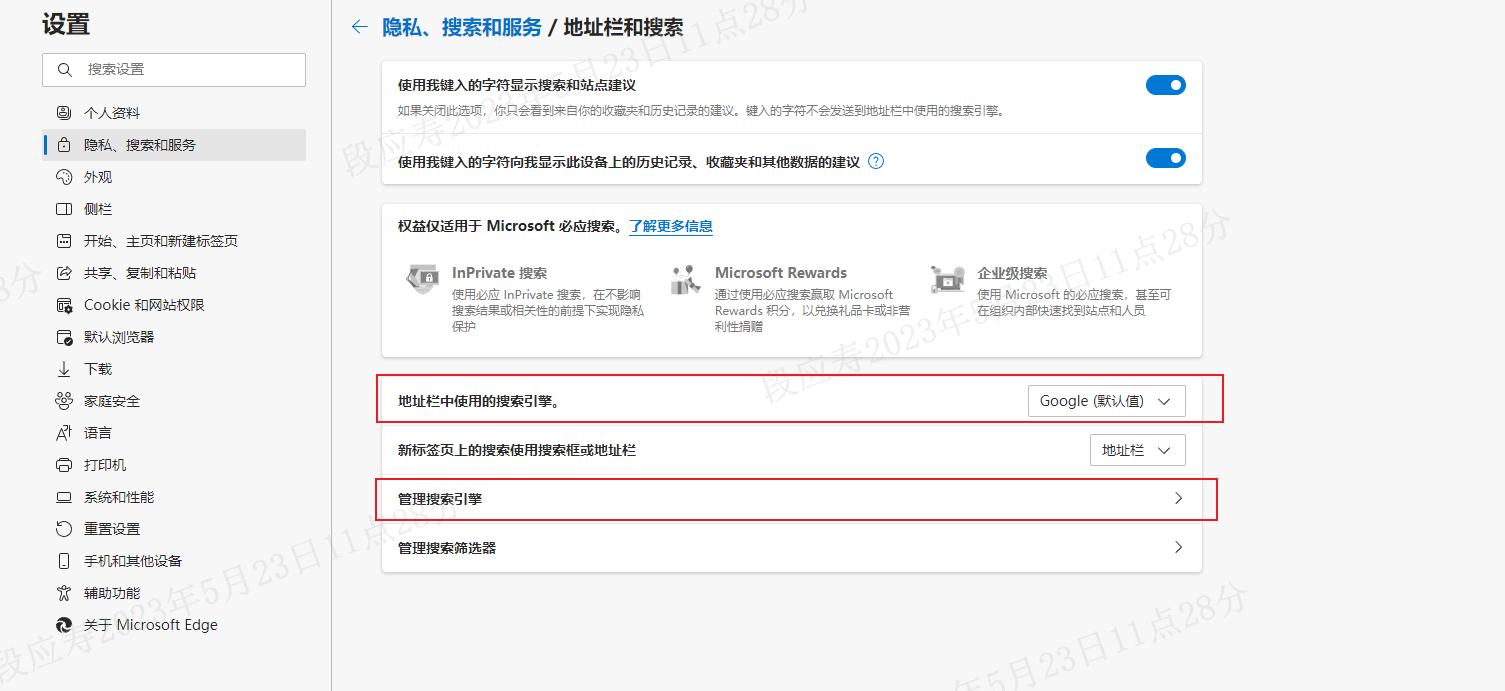Click the 系统和性能 laptop icon
This screenshot has height=691, width=1505.
(64, 497)
